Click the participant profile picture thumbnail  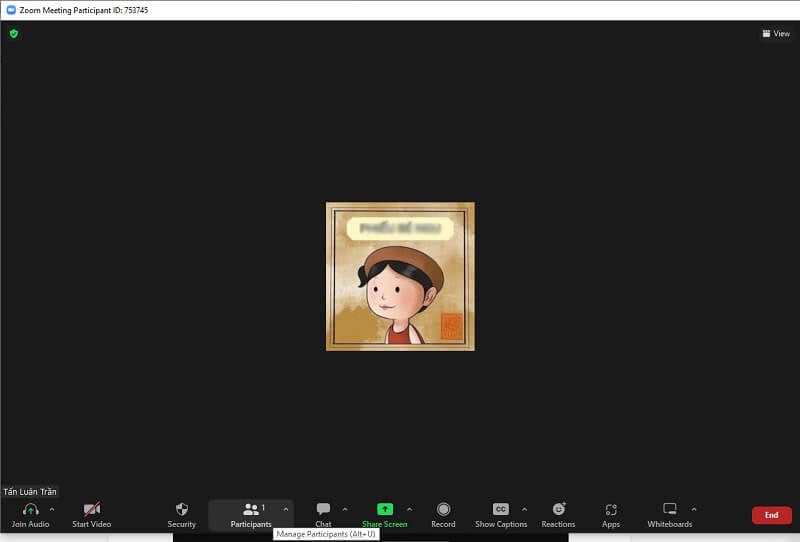coord(401,276)
